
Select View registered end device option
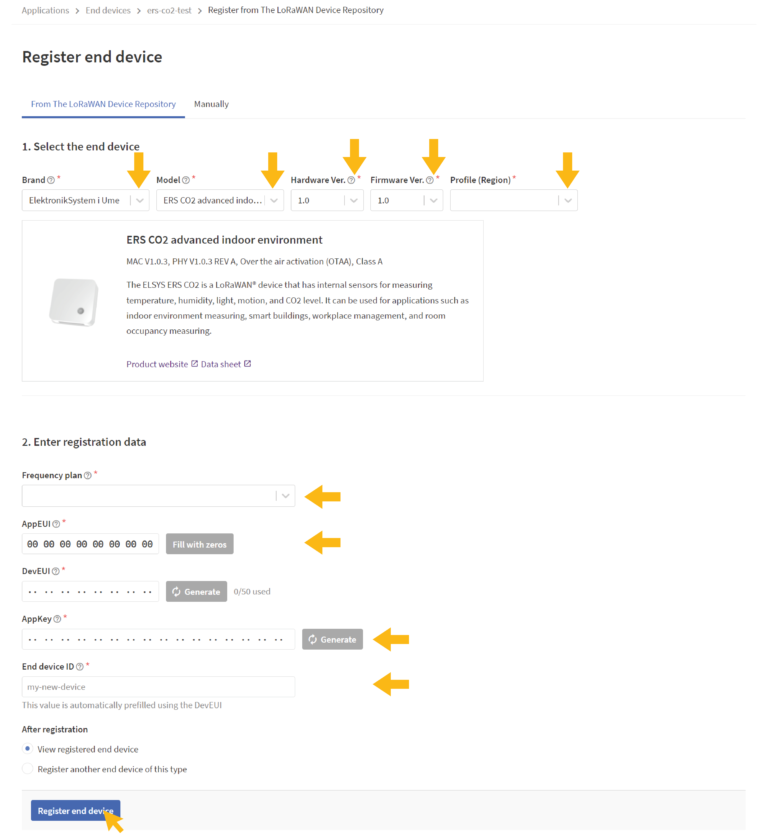coord(27,749)
